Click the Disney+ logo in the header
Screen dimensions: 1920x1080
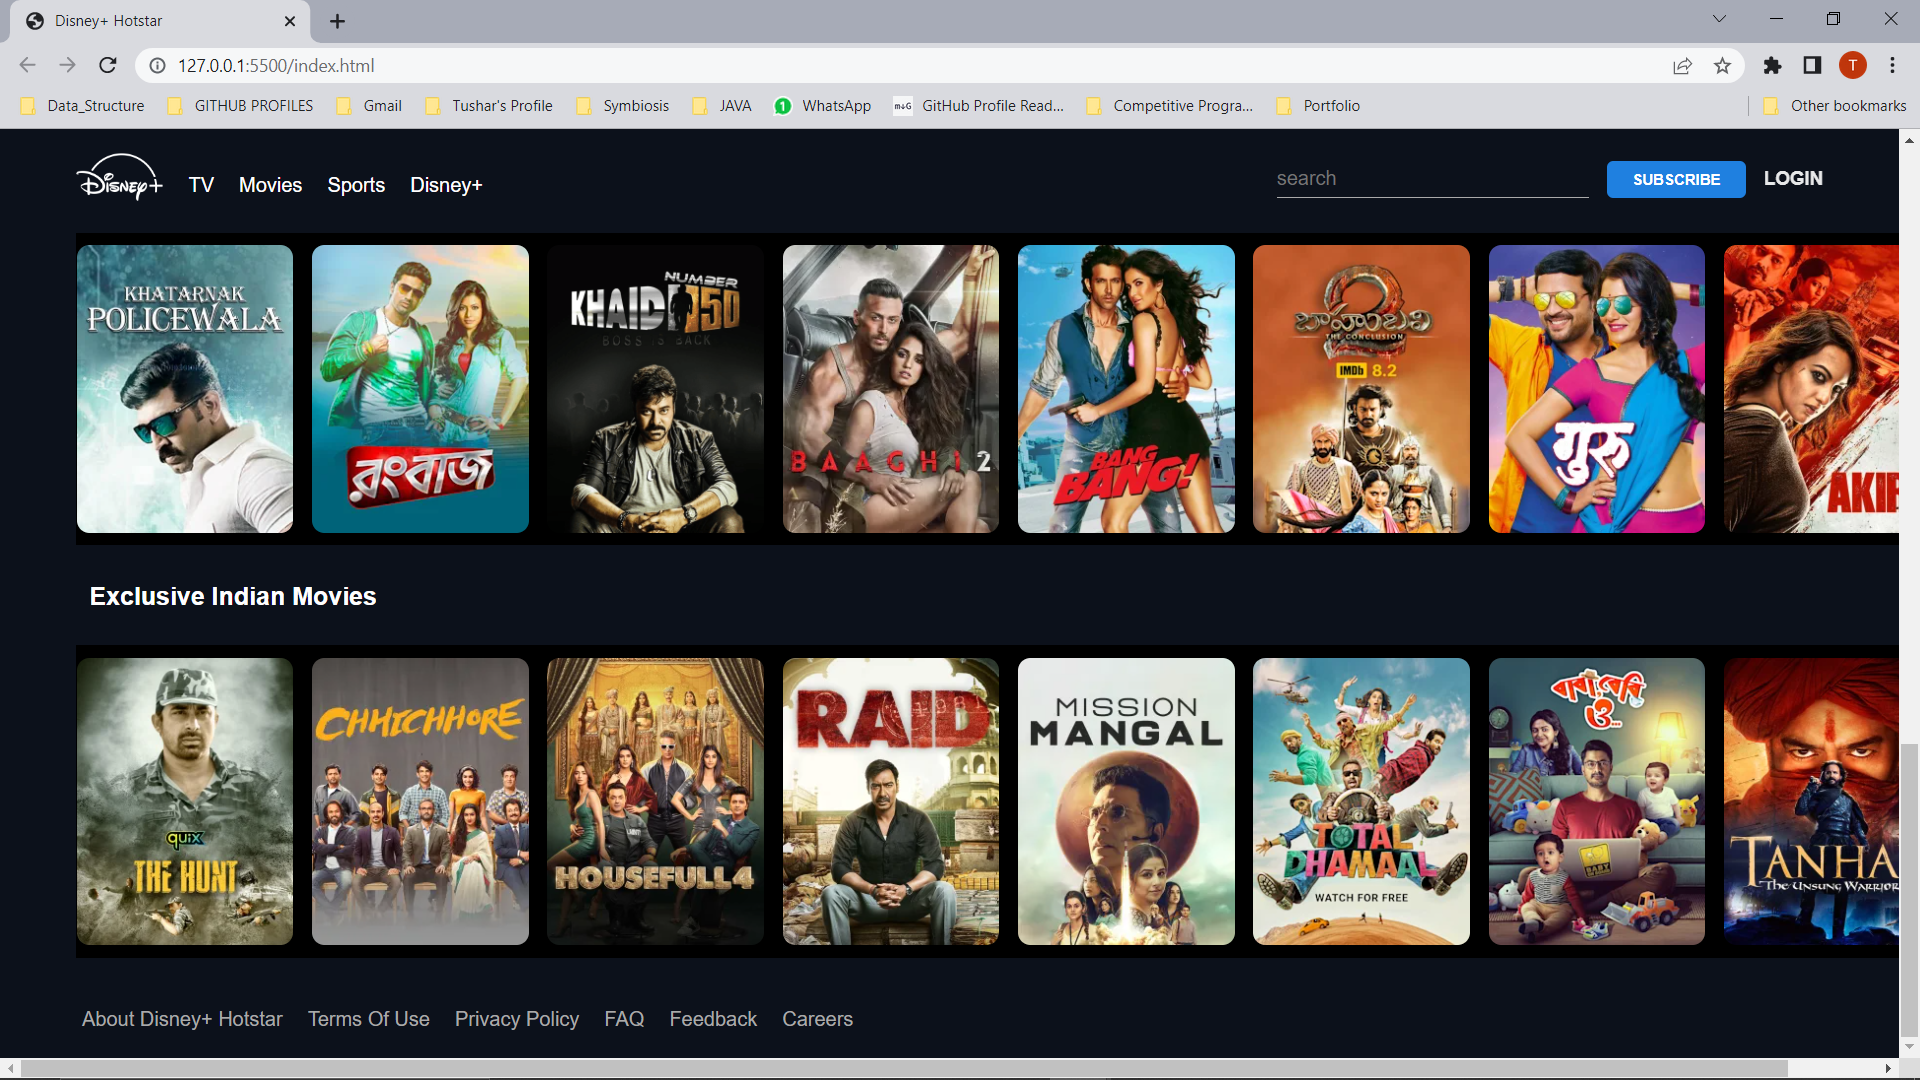click(119, 180)
